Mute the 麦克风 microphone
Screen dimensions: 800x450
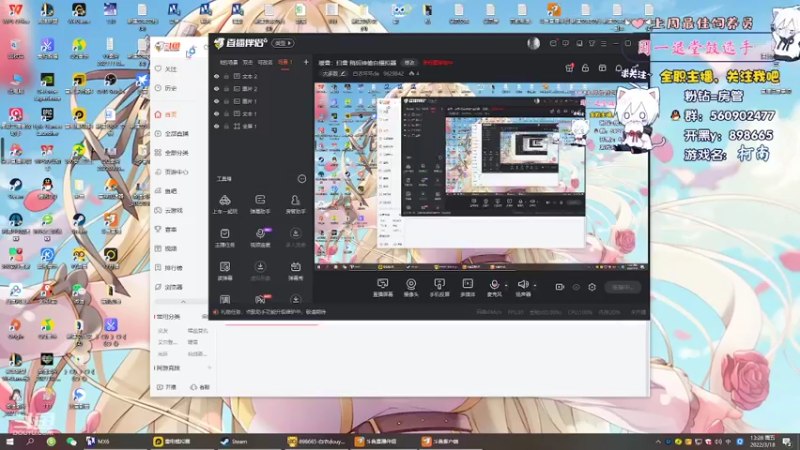pos(494,287)
